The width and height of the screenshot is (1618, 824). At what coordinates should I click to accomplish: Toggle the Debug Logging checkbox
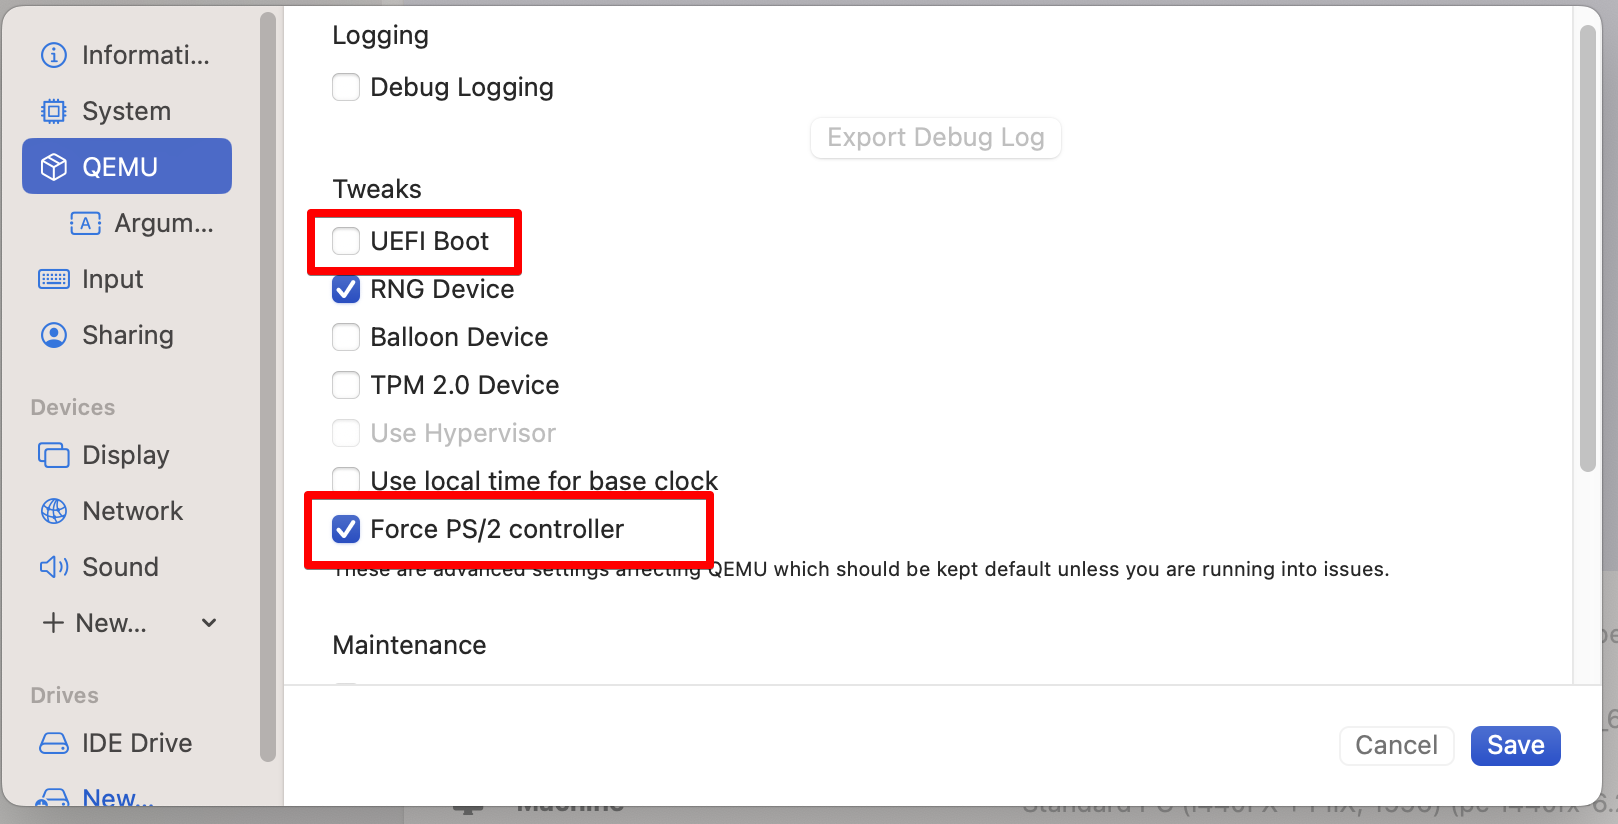click(346, 87)
